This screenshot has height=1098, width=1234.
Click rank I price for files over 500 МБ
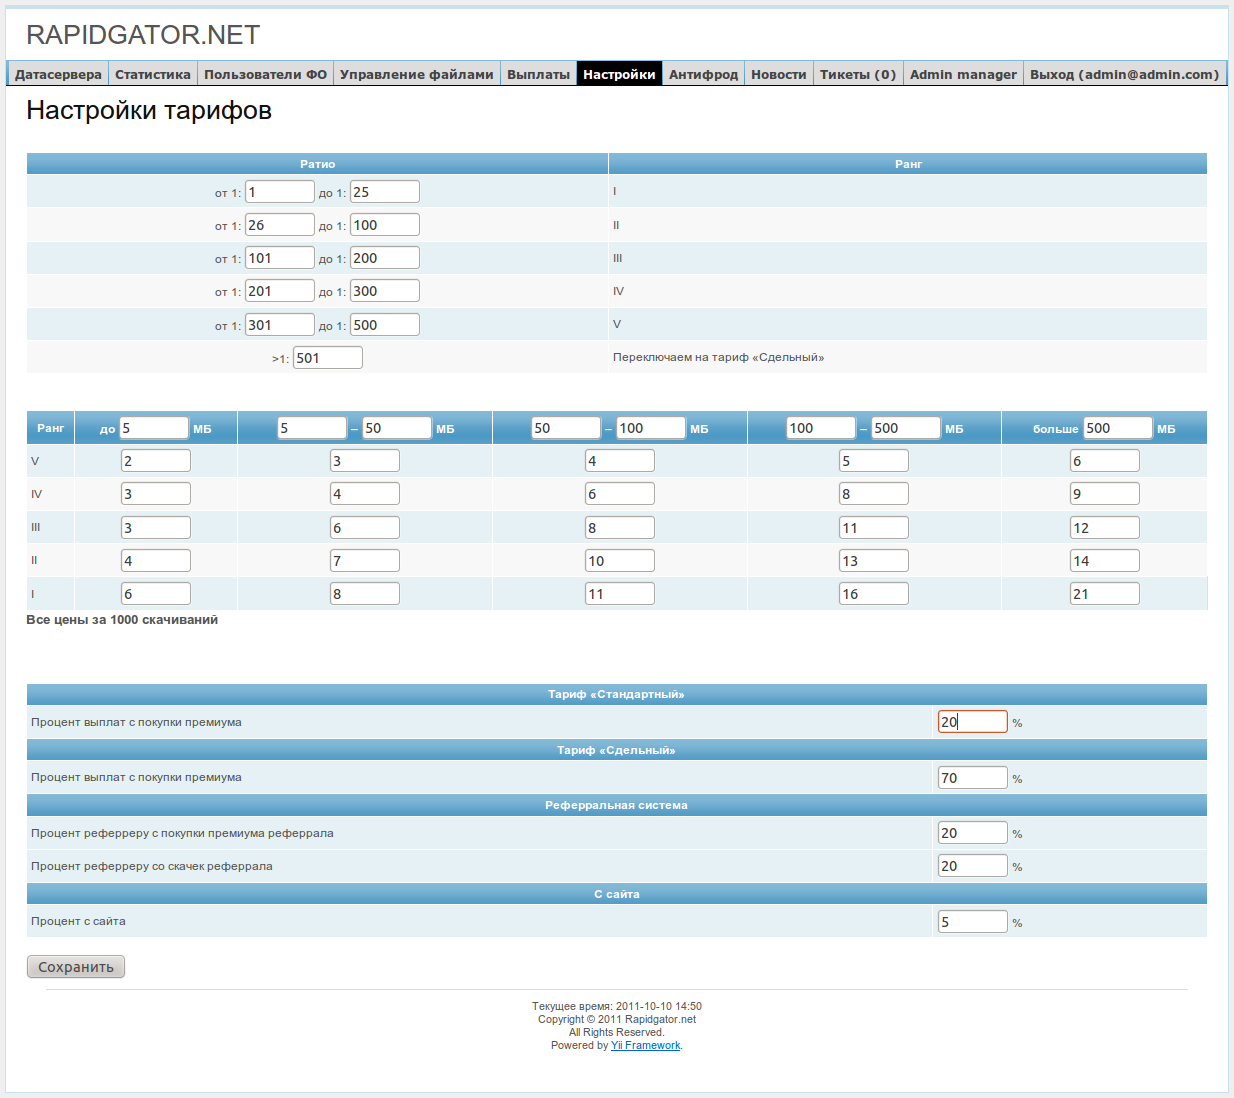[1105, 594]
